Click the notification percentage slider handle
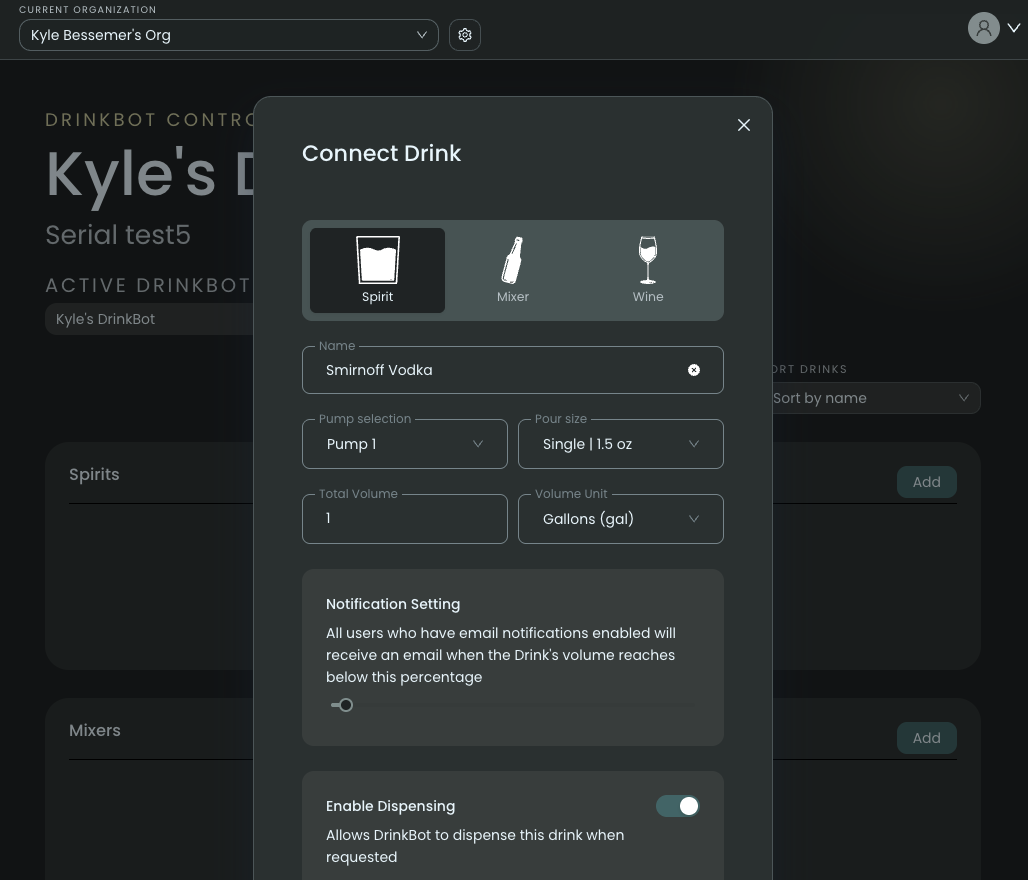This screenshot has width=1028, height=880. tap(346, 705)
